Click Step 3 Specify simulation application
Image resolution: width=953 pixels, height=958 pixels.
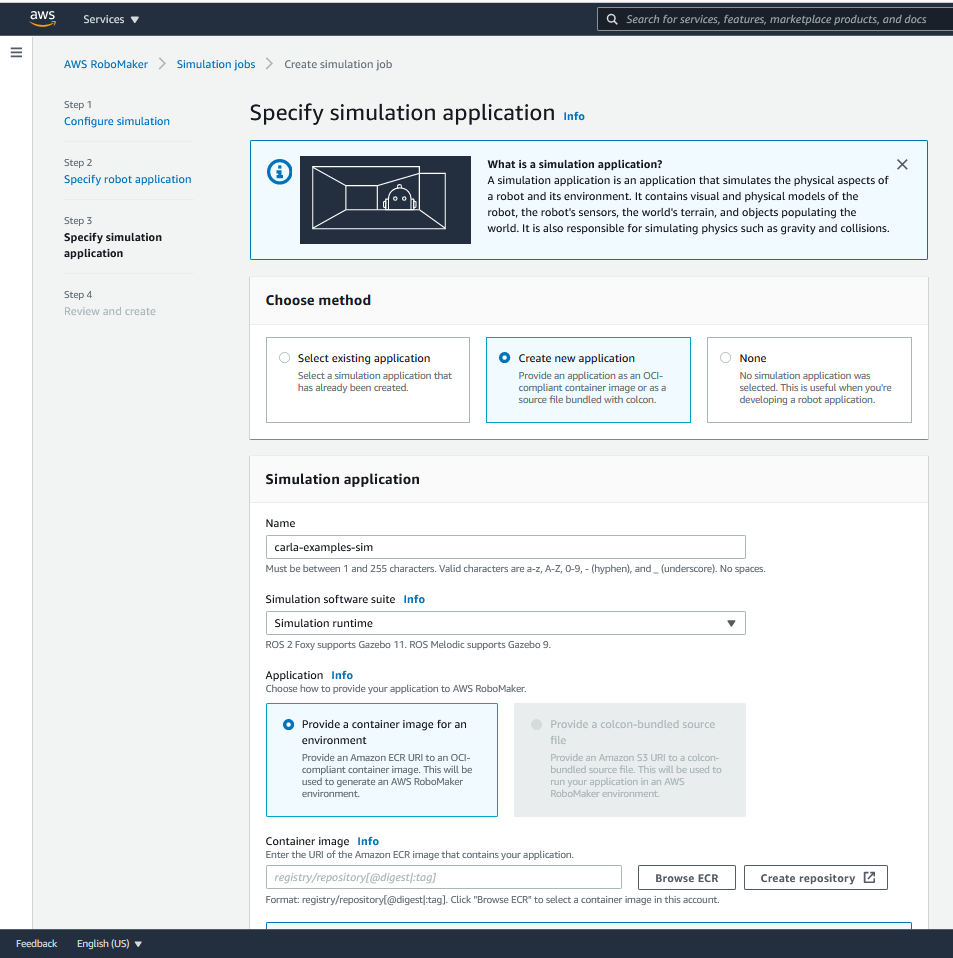click(113, 245)
